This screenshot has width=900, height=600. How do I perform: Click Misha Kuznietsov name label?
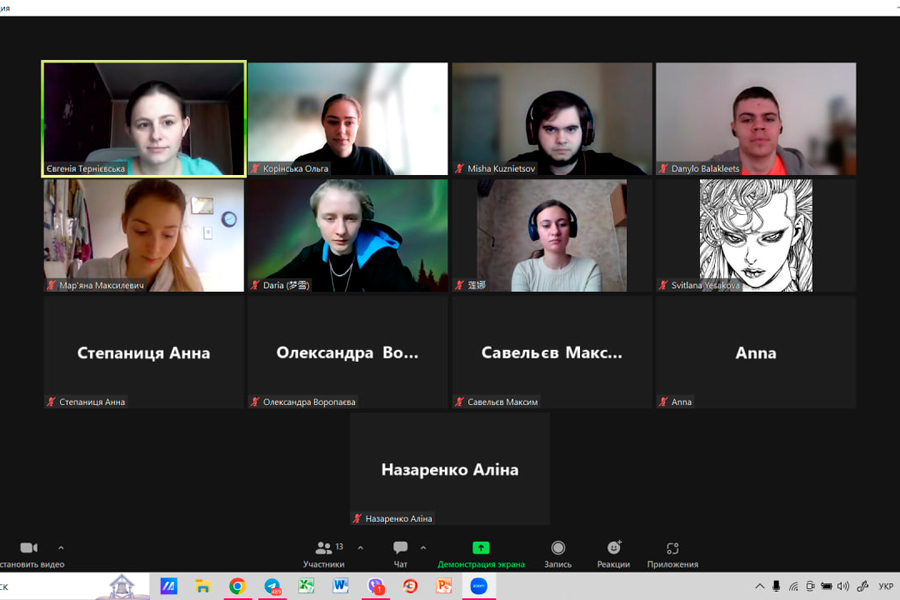pyautogui.click(x=501, y=169)
